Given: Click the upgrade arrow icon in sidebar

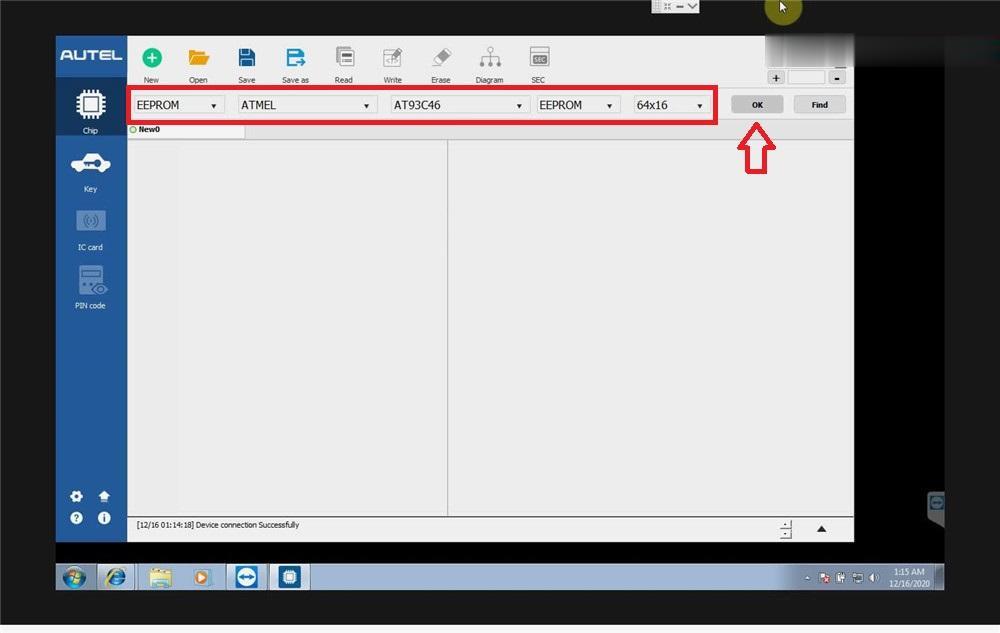Looking at the screenshot, I should tap(104, 496).
